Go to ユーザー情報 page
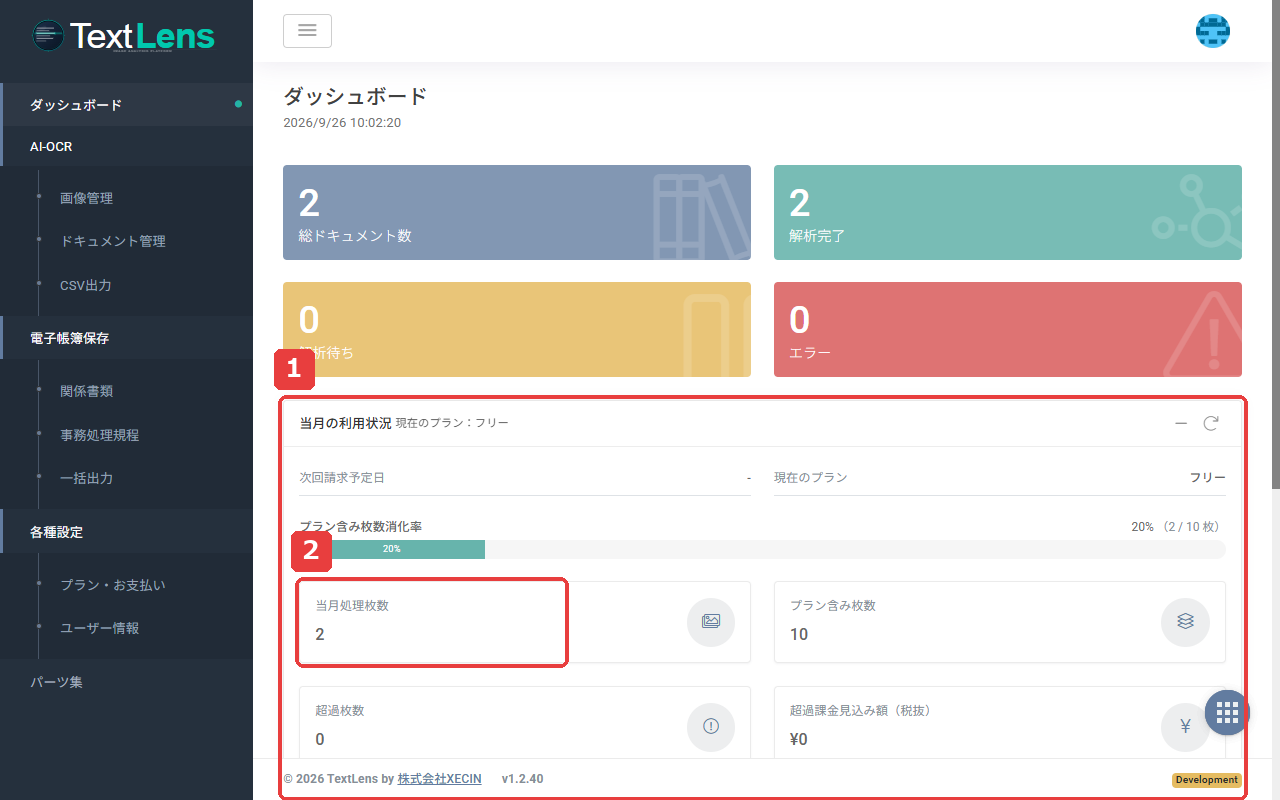The width and height of the screenshot is (1280, 800). [99, 628]
